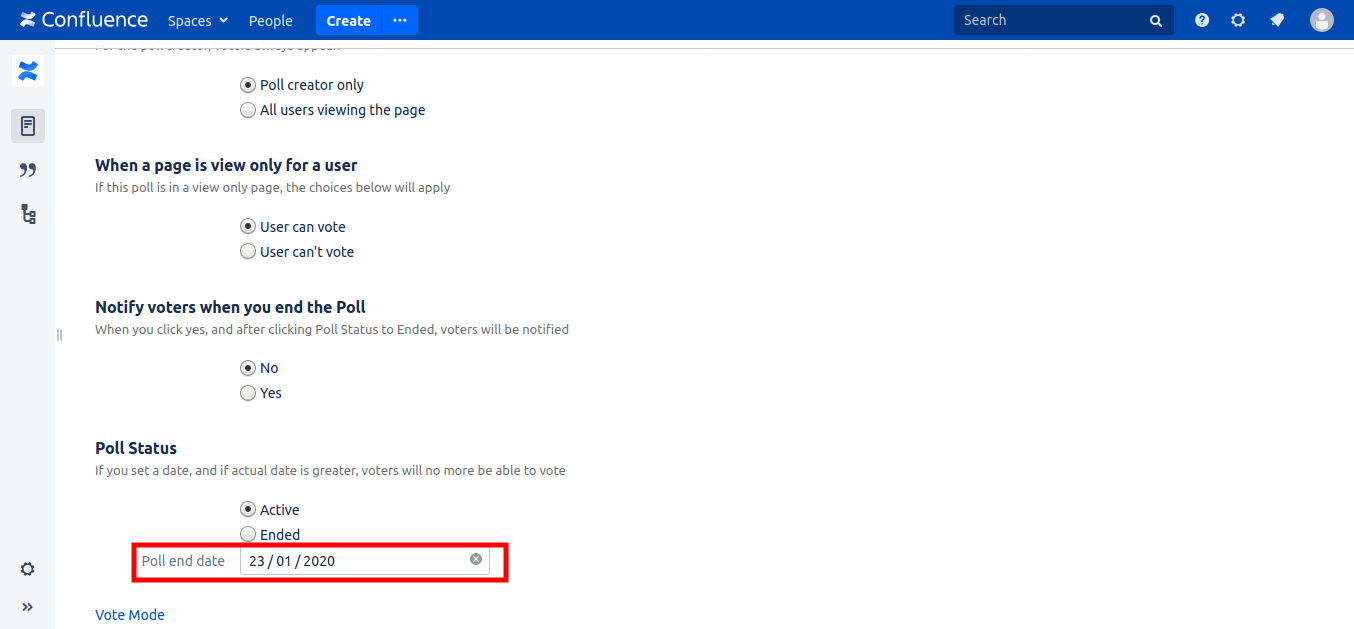Open the page tree icon in sidebar
The height and width of the screenshot is (629, 1354).
(x=28, y=214)
